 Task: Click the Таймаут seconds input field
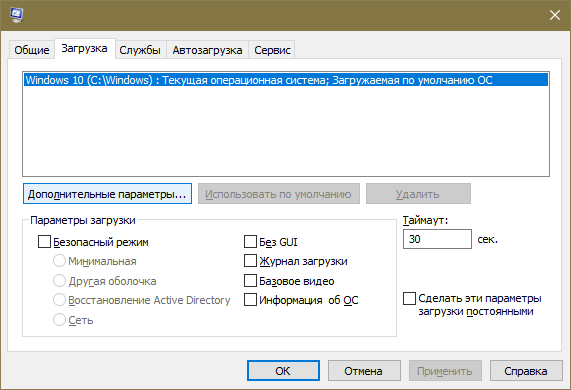pos(437,239)
